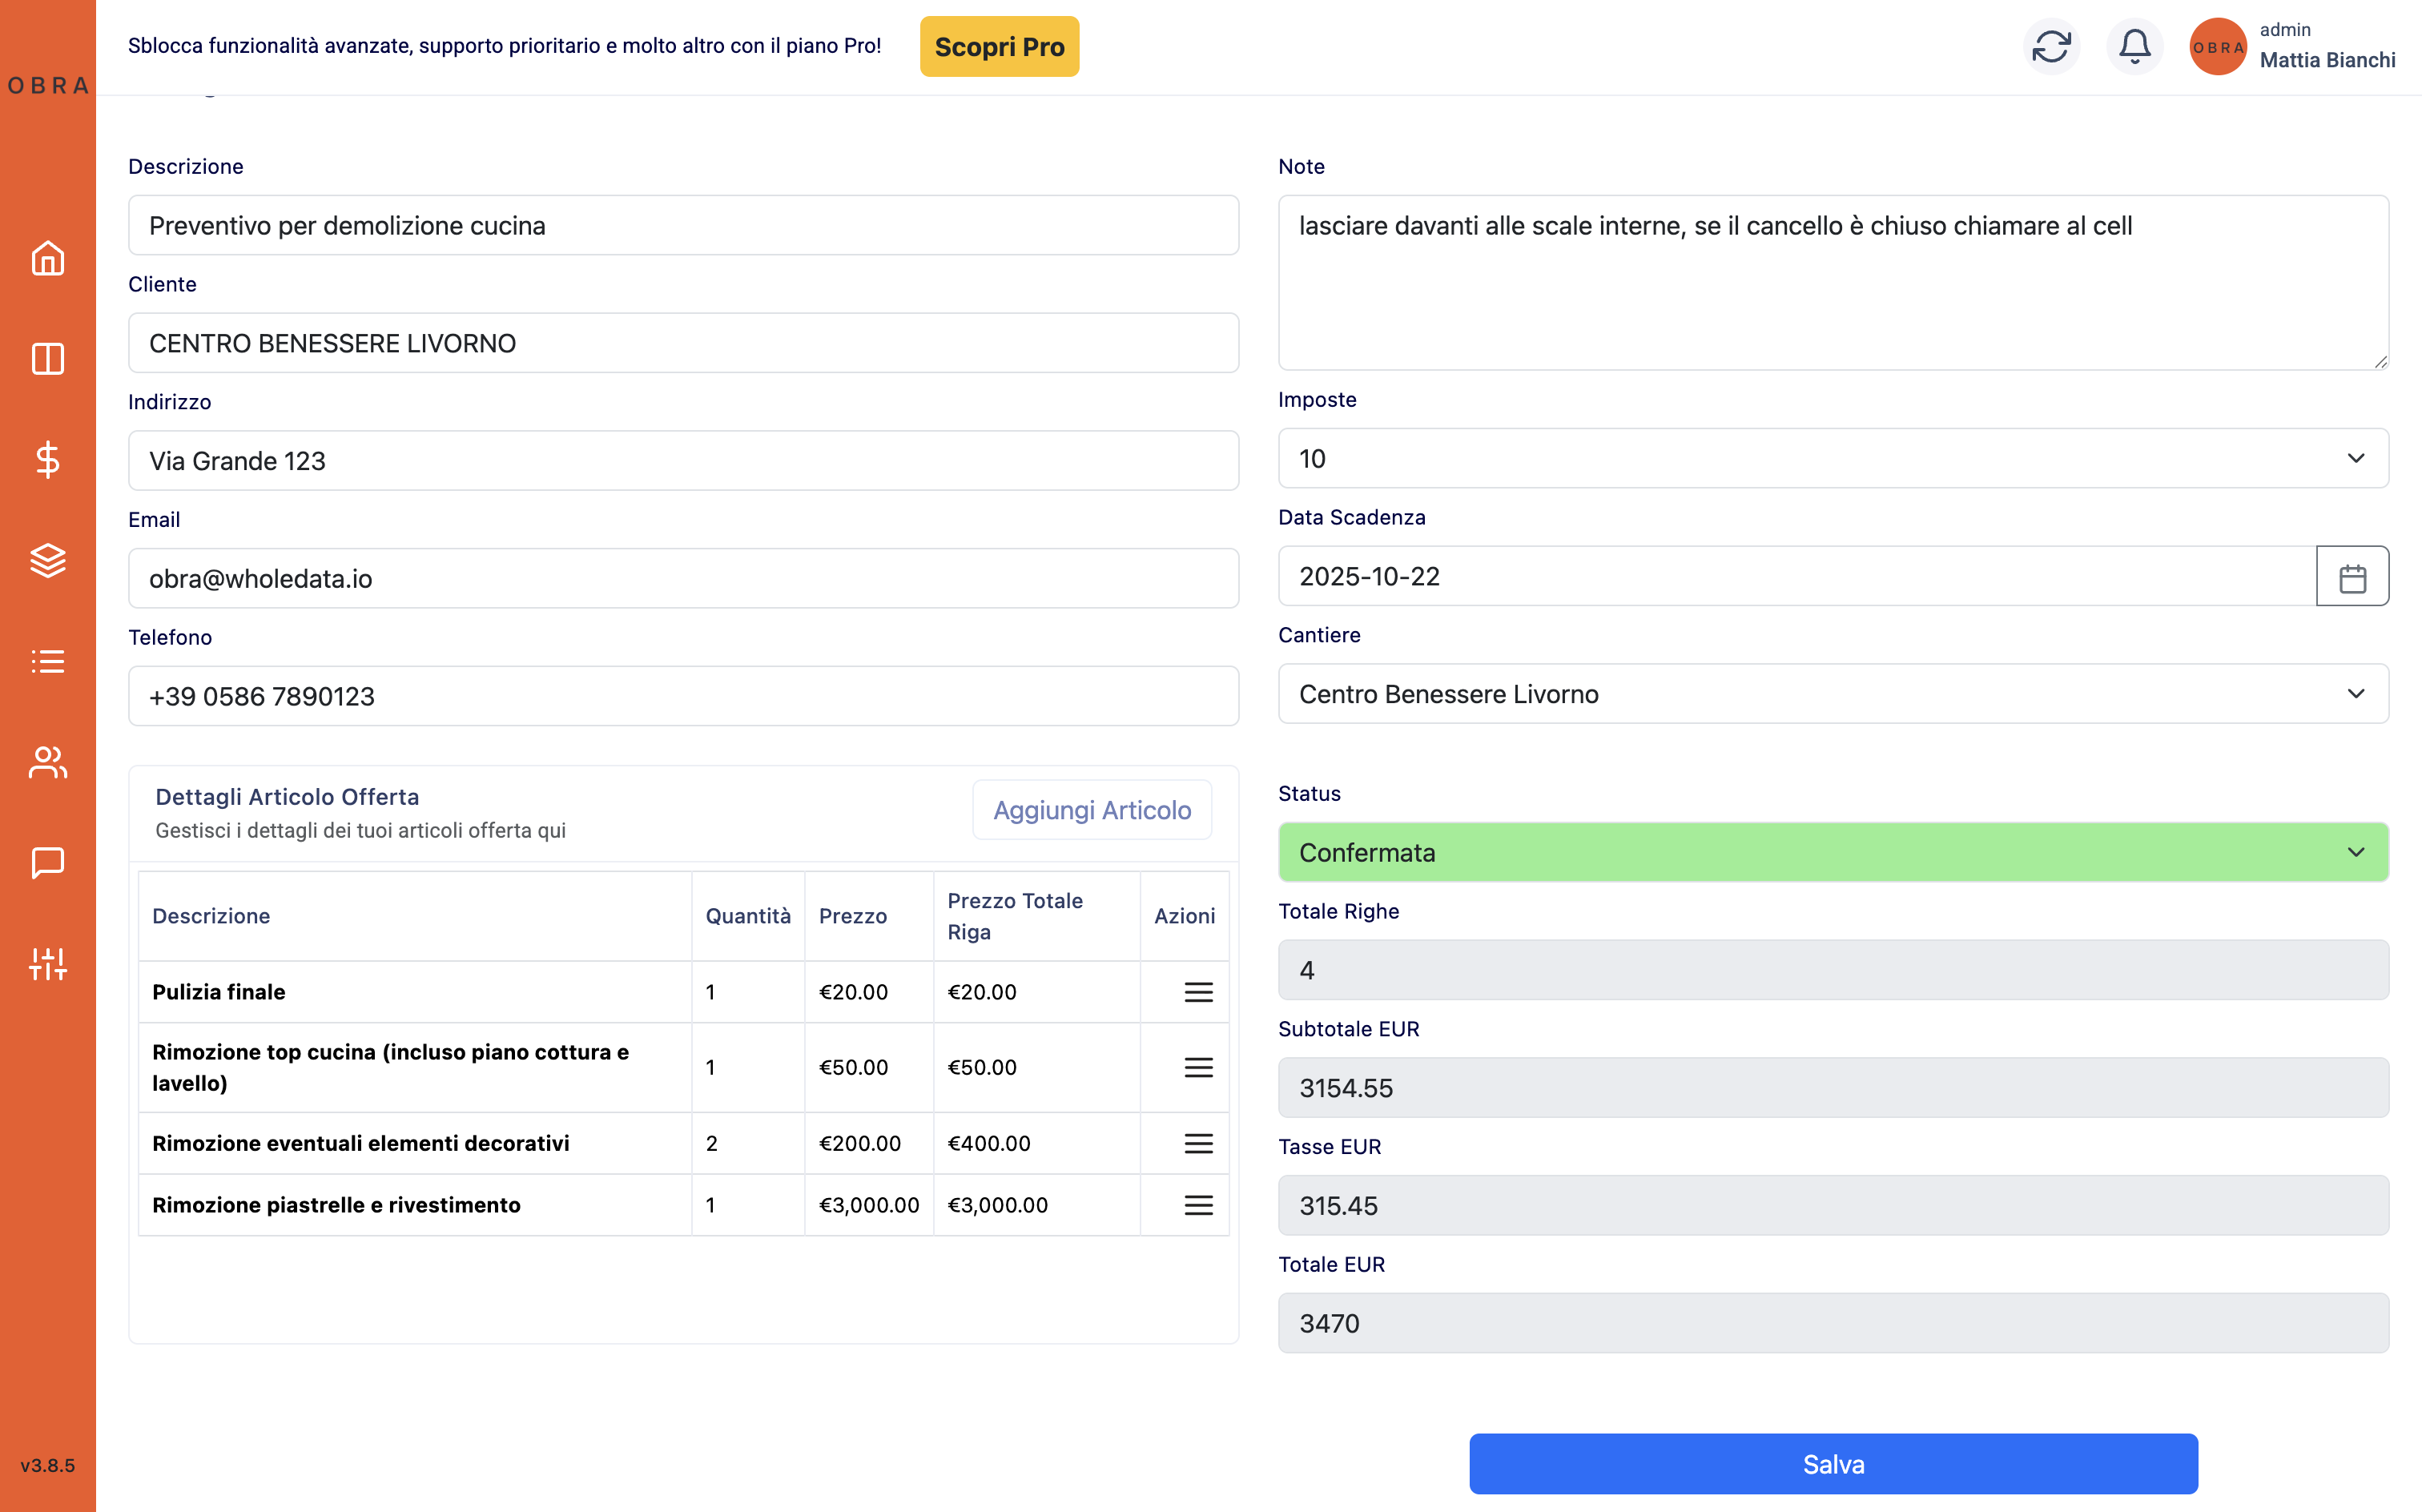The width and height of the screenshot is (2422, 1512).
Task: Open the users icon in sidebar
Action: point(47,762)
